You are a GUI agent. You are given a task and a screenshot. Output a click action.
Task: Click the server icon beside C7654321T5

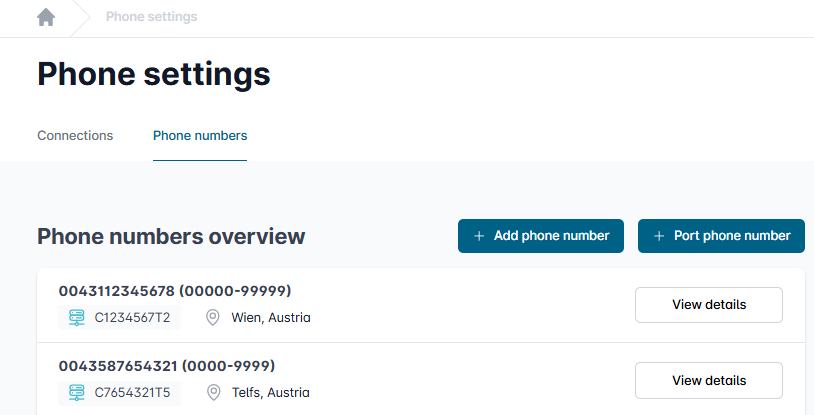pyautogui.click(x=76, y=393)
